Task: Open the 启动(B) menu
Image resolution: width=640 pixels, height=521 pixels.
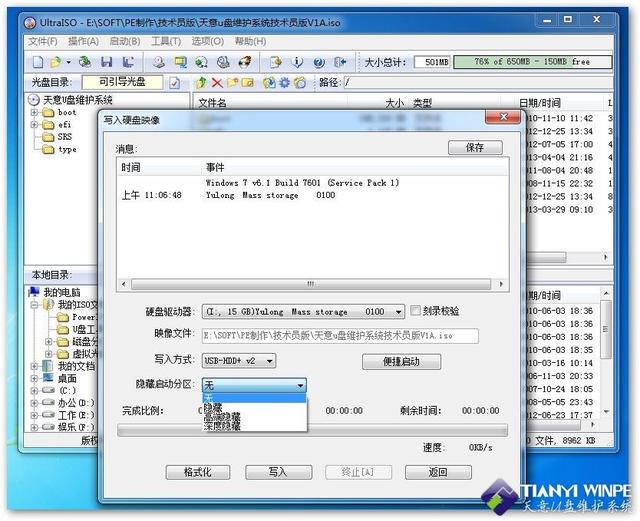Action: point(125,41)
